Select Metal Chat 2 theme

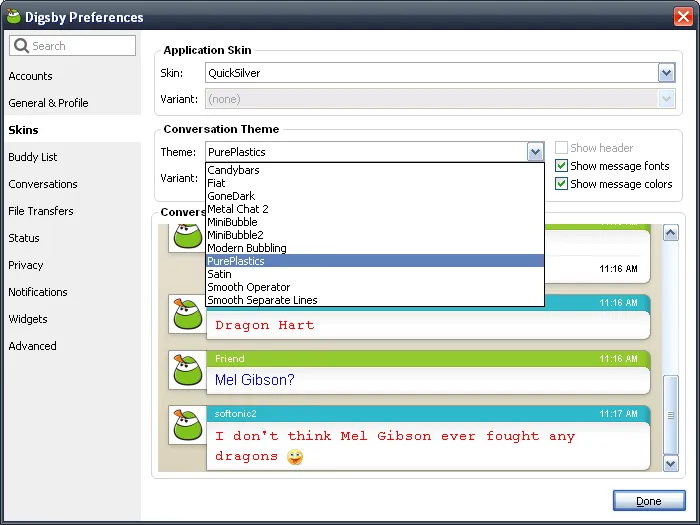click(375, 209)
